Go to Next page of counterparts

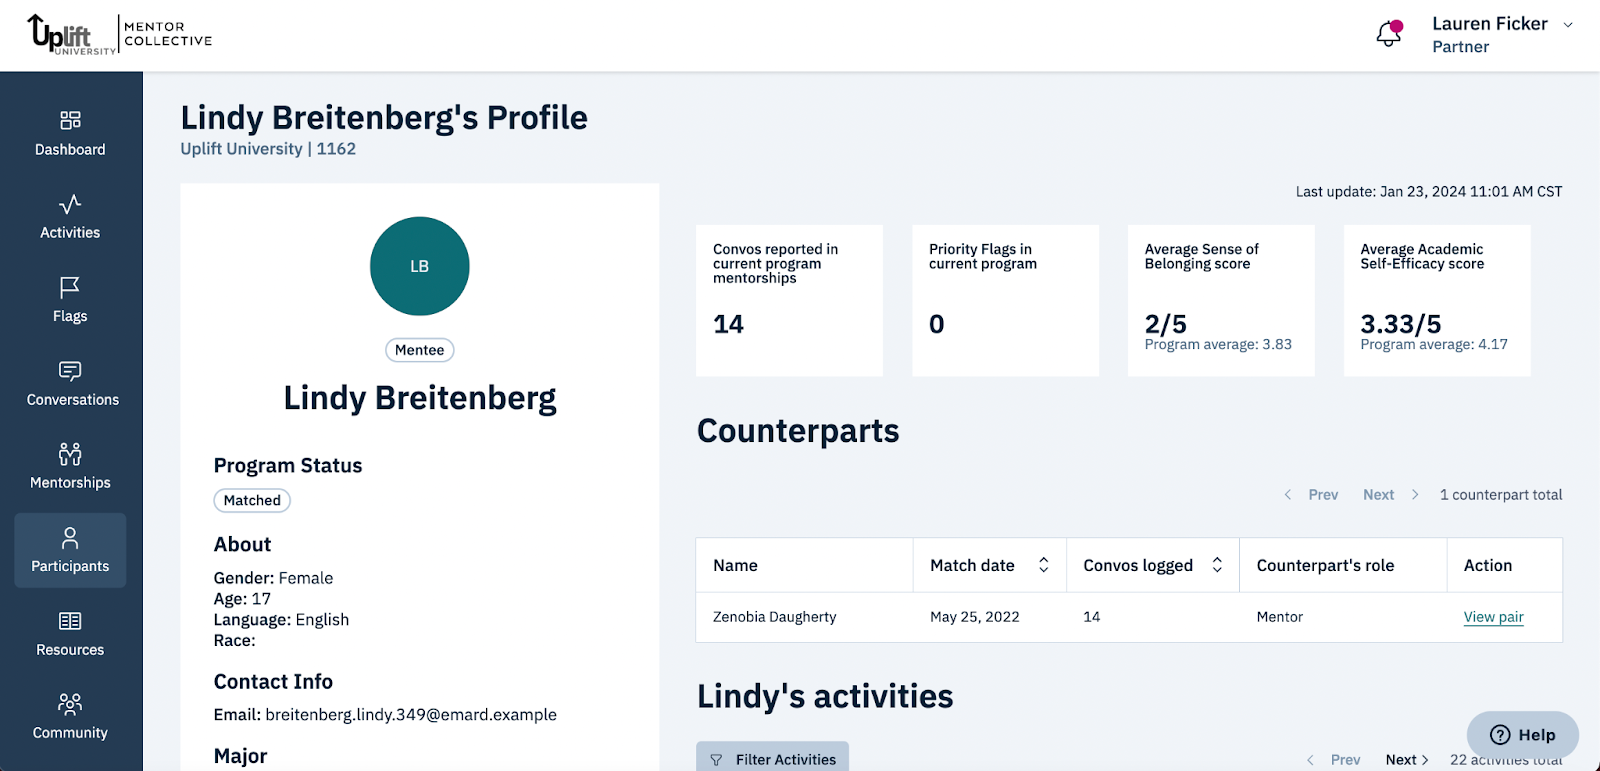pos(1378,494)
